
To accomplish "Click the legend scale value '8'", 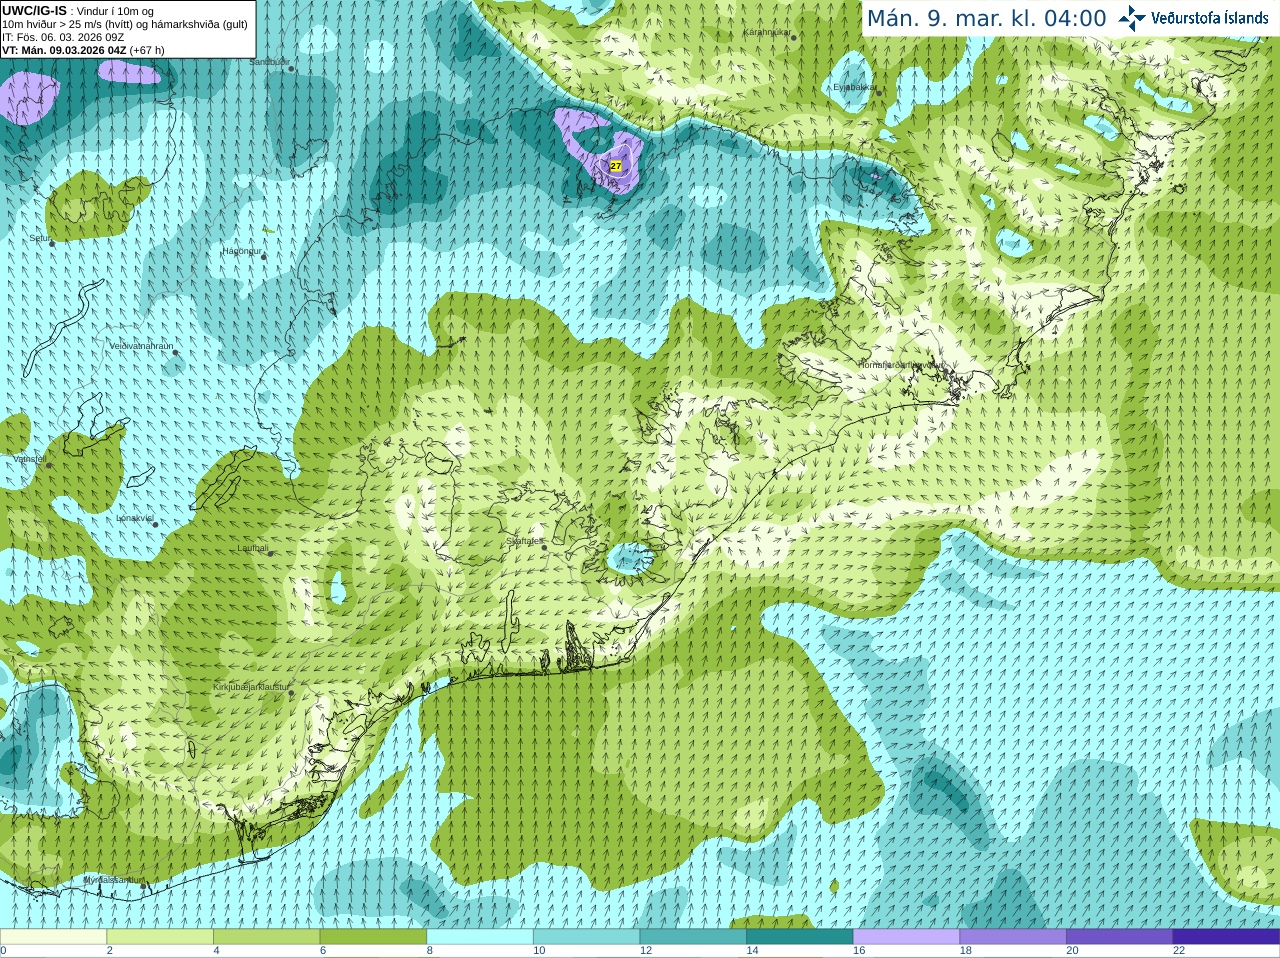I will tap(430, 951).
